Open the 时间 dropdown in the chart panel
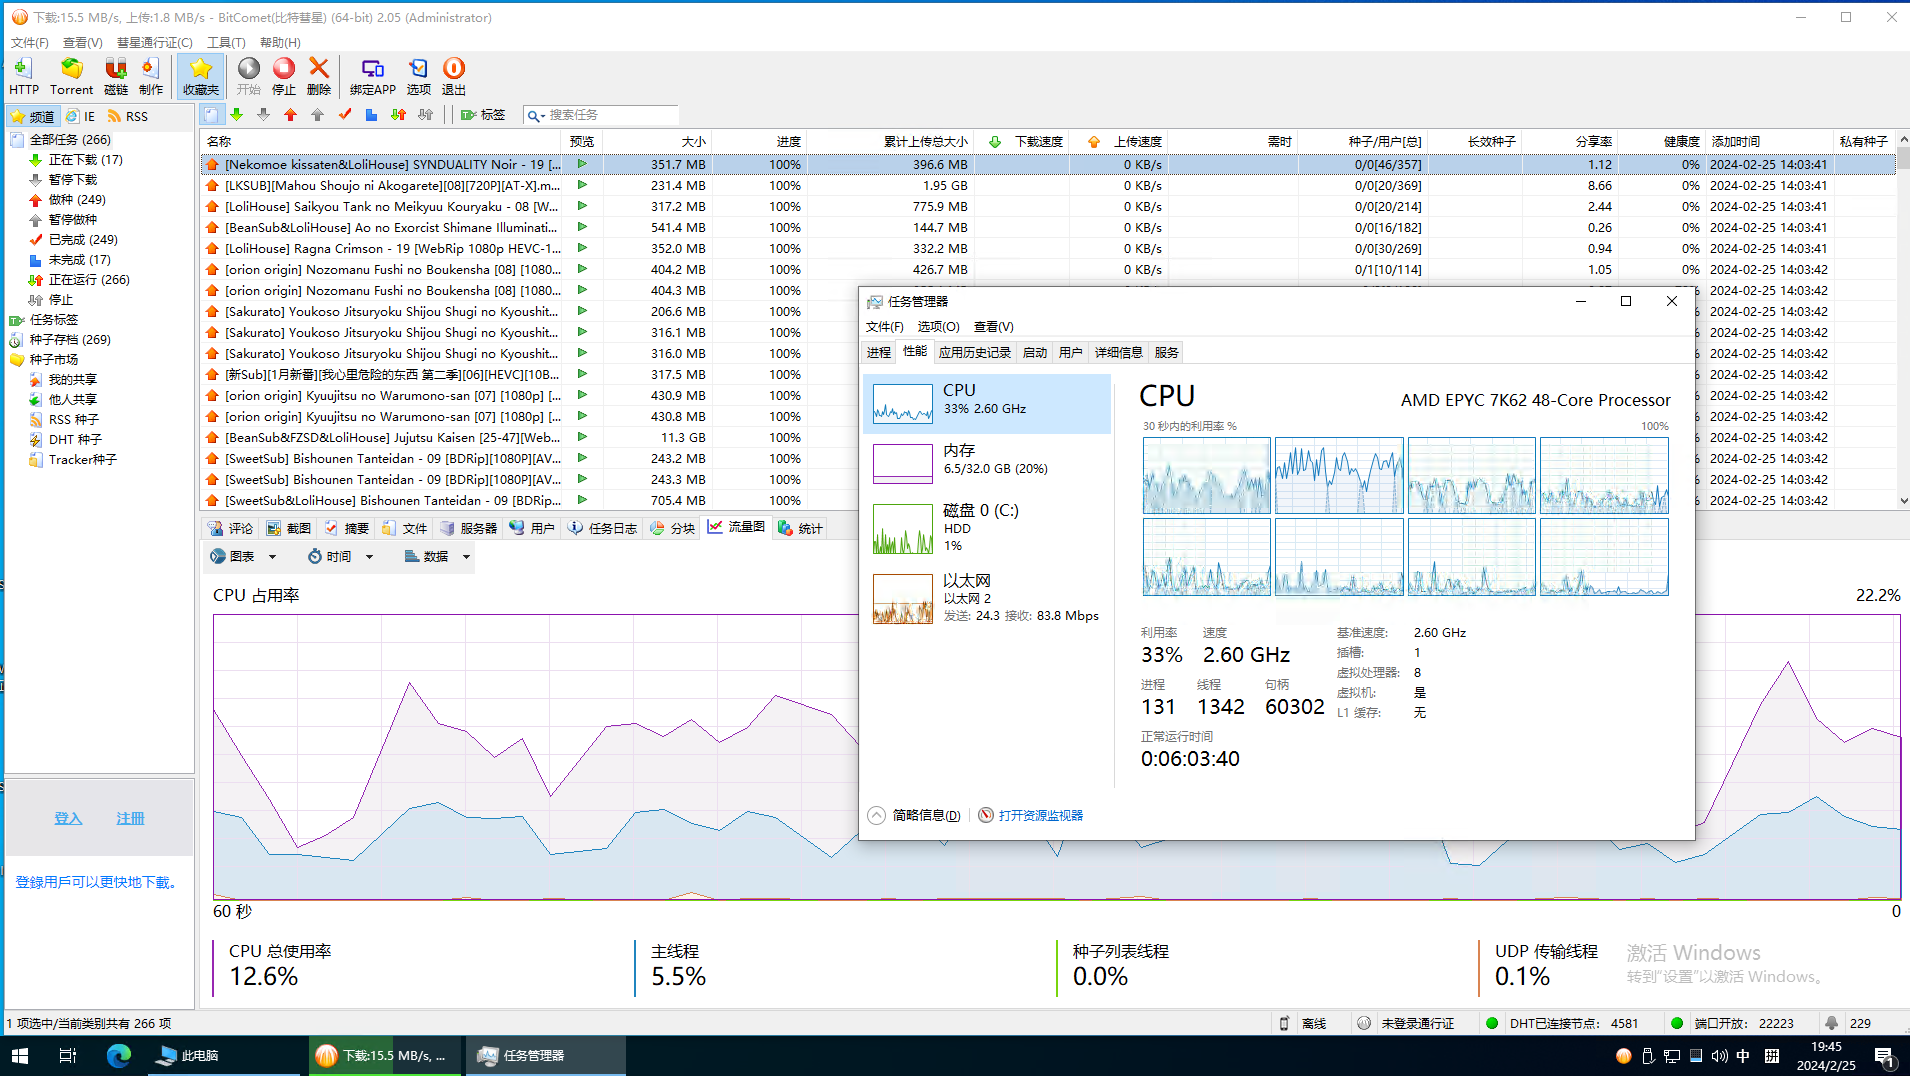This screenshot has width=1910, height=1076. 340,556
